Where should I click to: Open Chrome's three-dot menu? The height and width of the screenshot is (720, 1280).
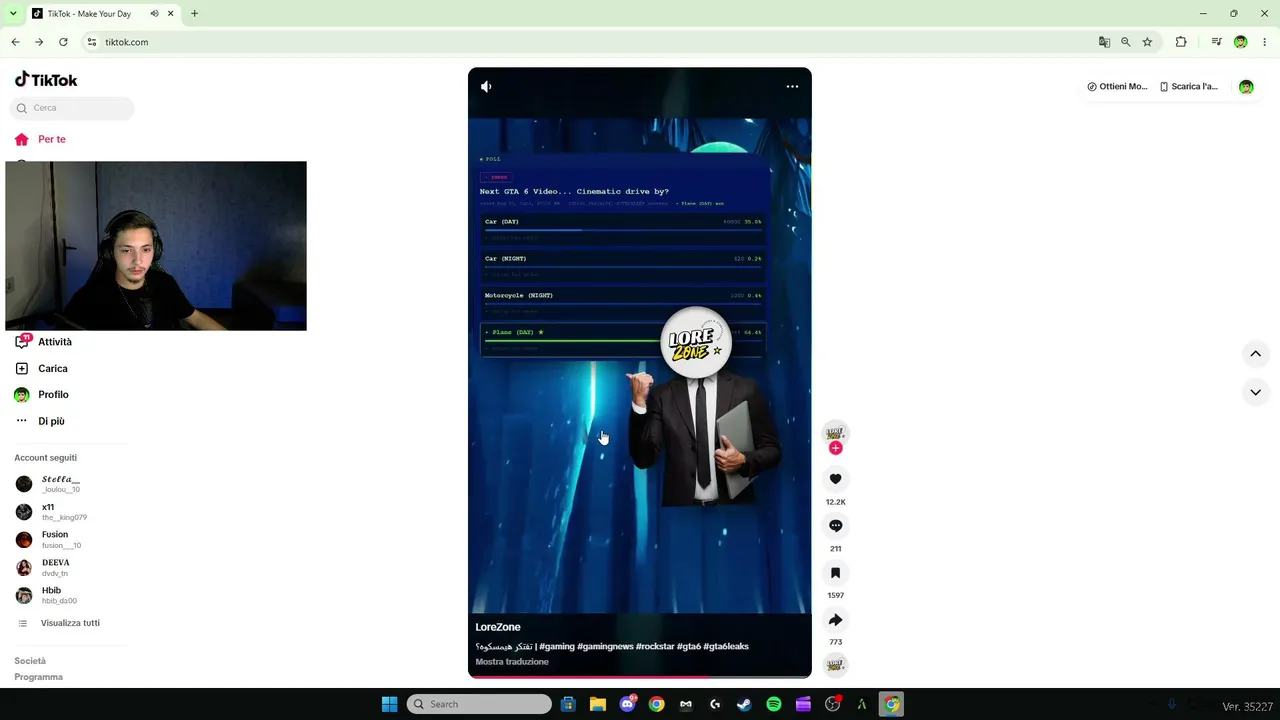pos(1265,42)
